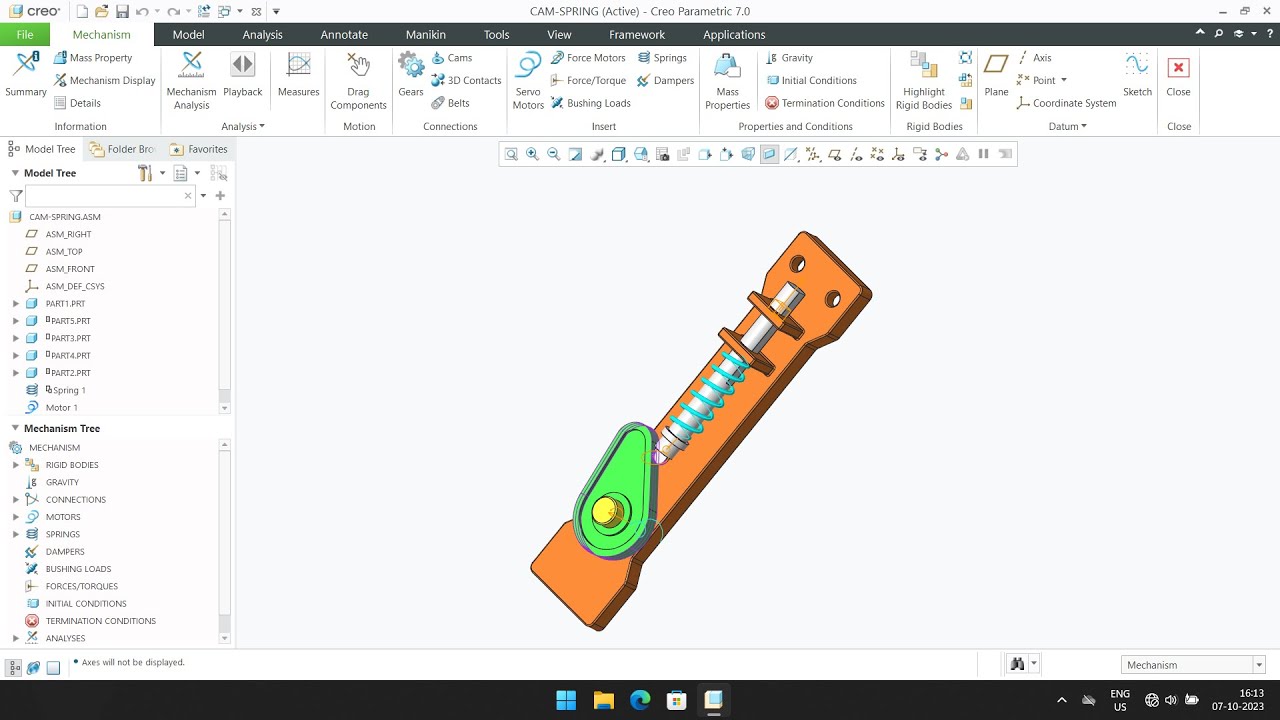Toggle point display in graphics toolbar

(x=877, y=154)
